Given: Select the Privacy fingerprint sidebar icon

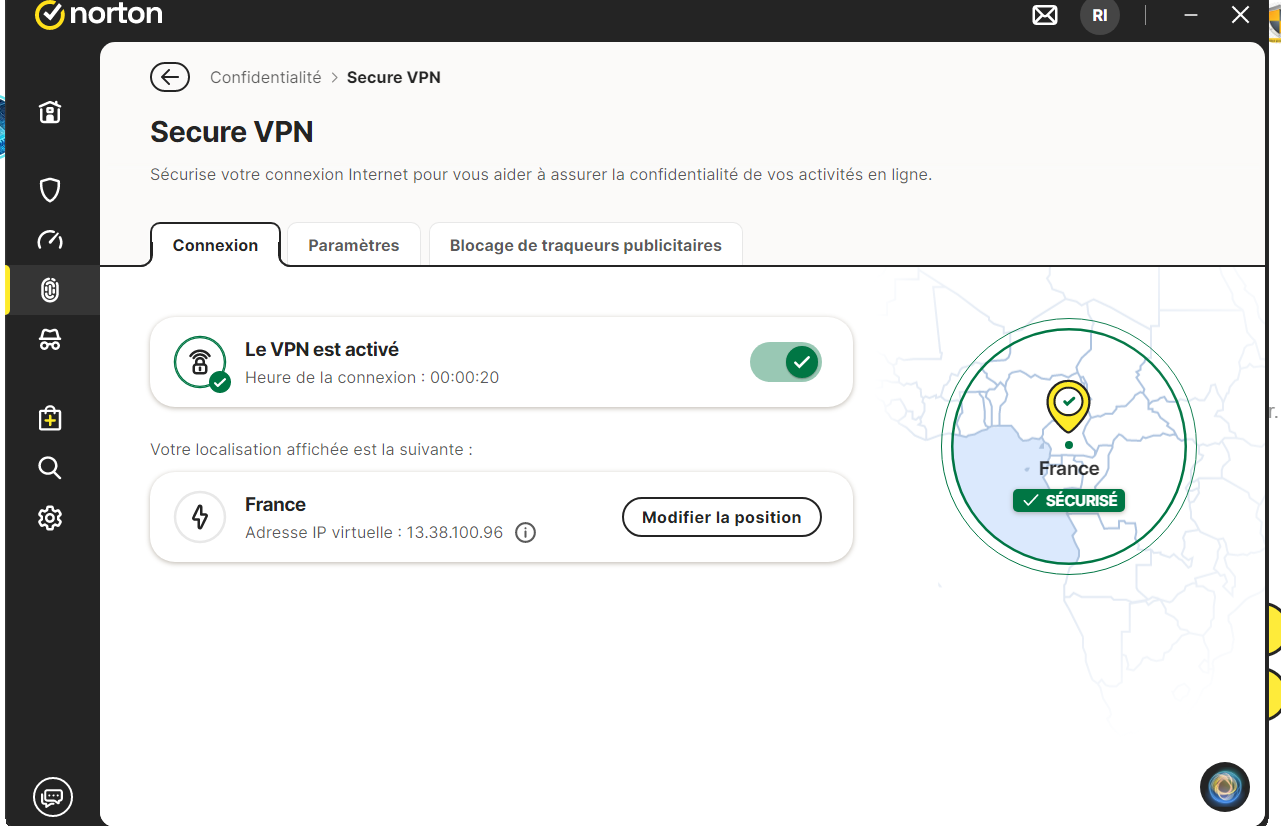Looking at the screenshot, I should coord(50,290).
